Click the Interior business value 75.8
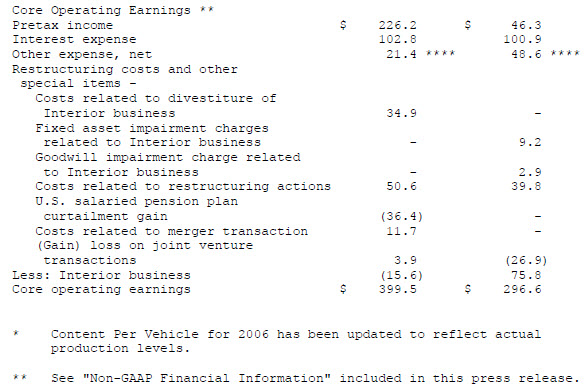The width and height of the screenshot is (584, 391). point(526,276)
